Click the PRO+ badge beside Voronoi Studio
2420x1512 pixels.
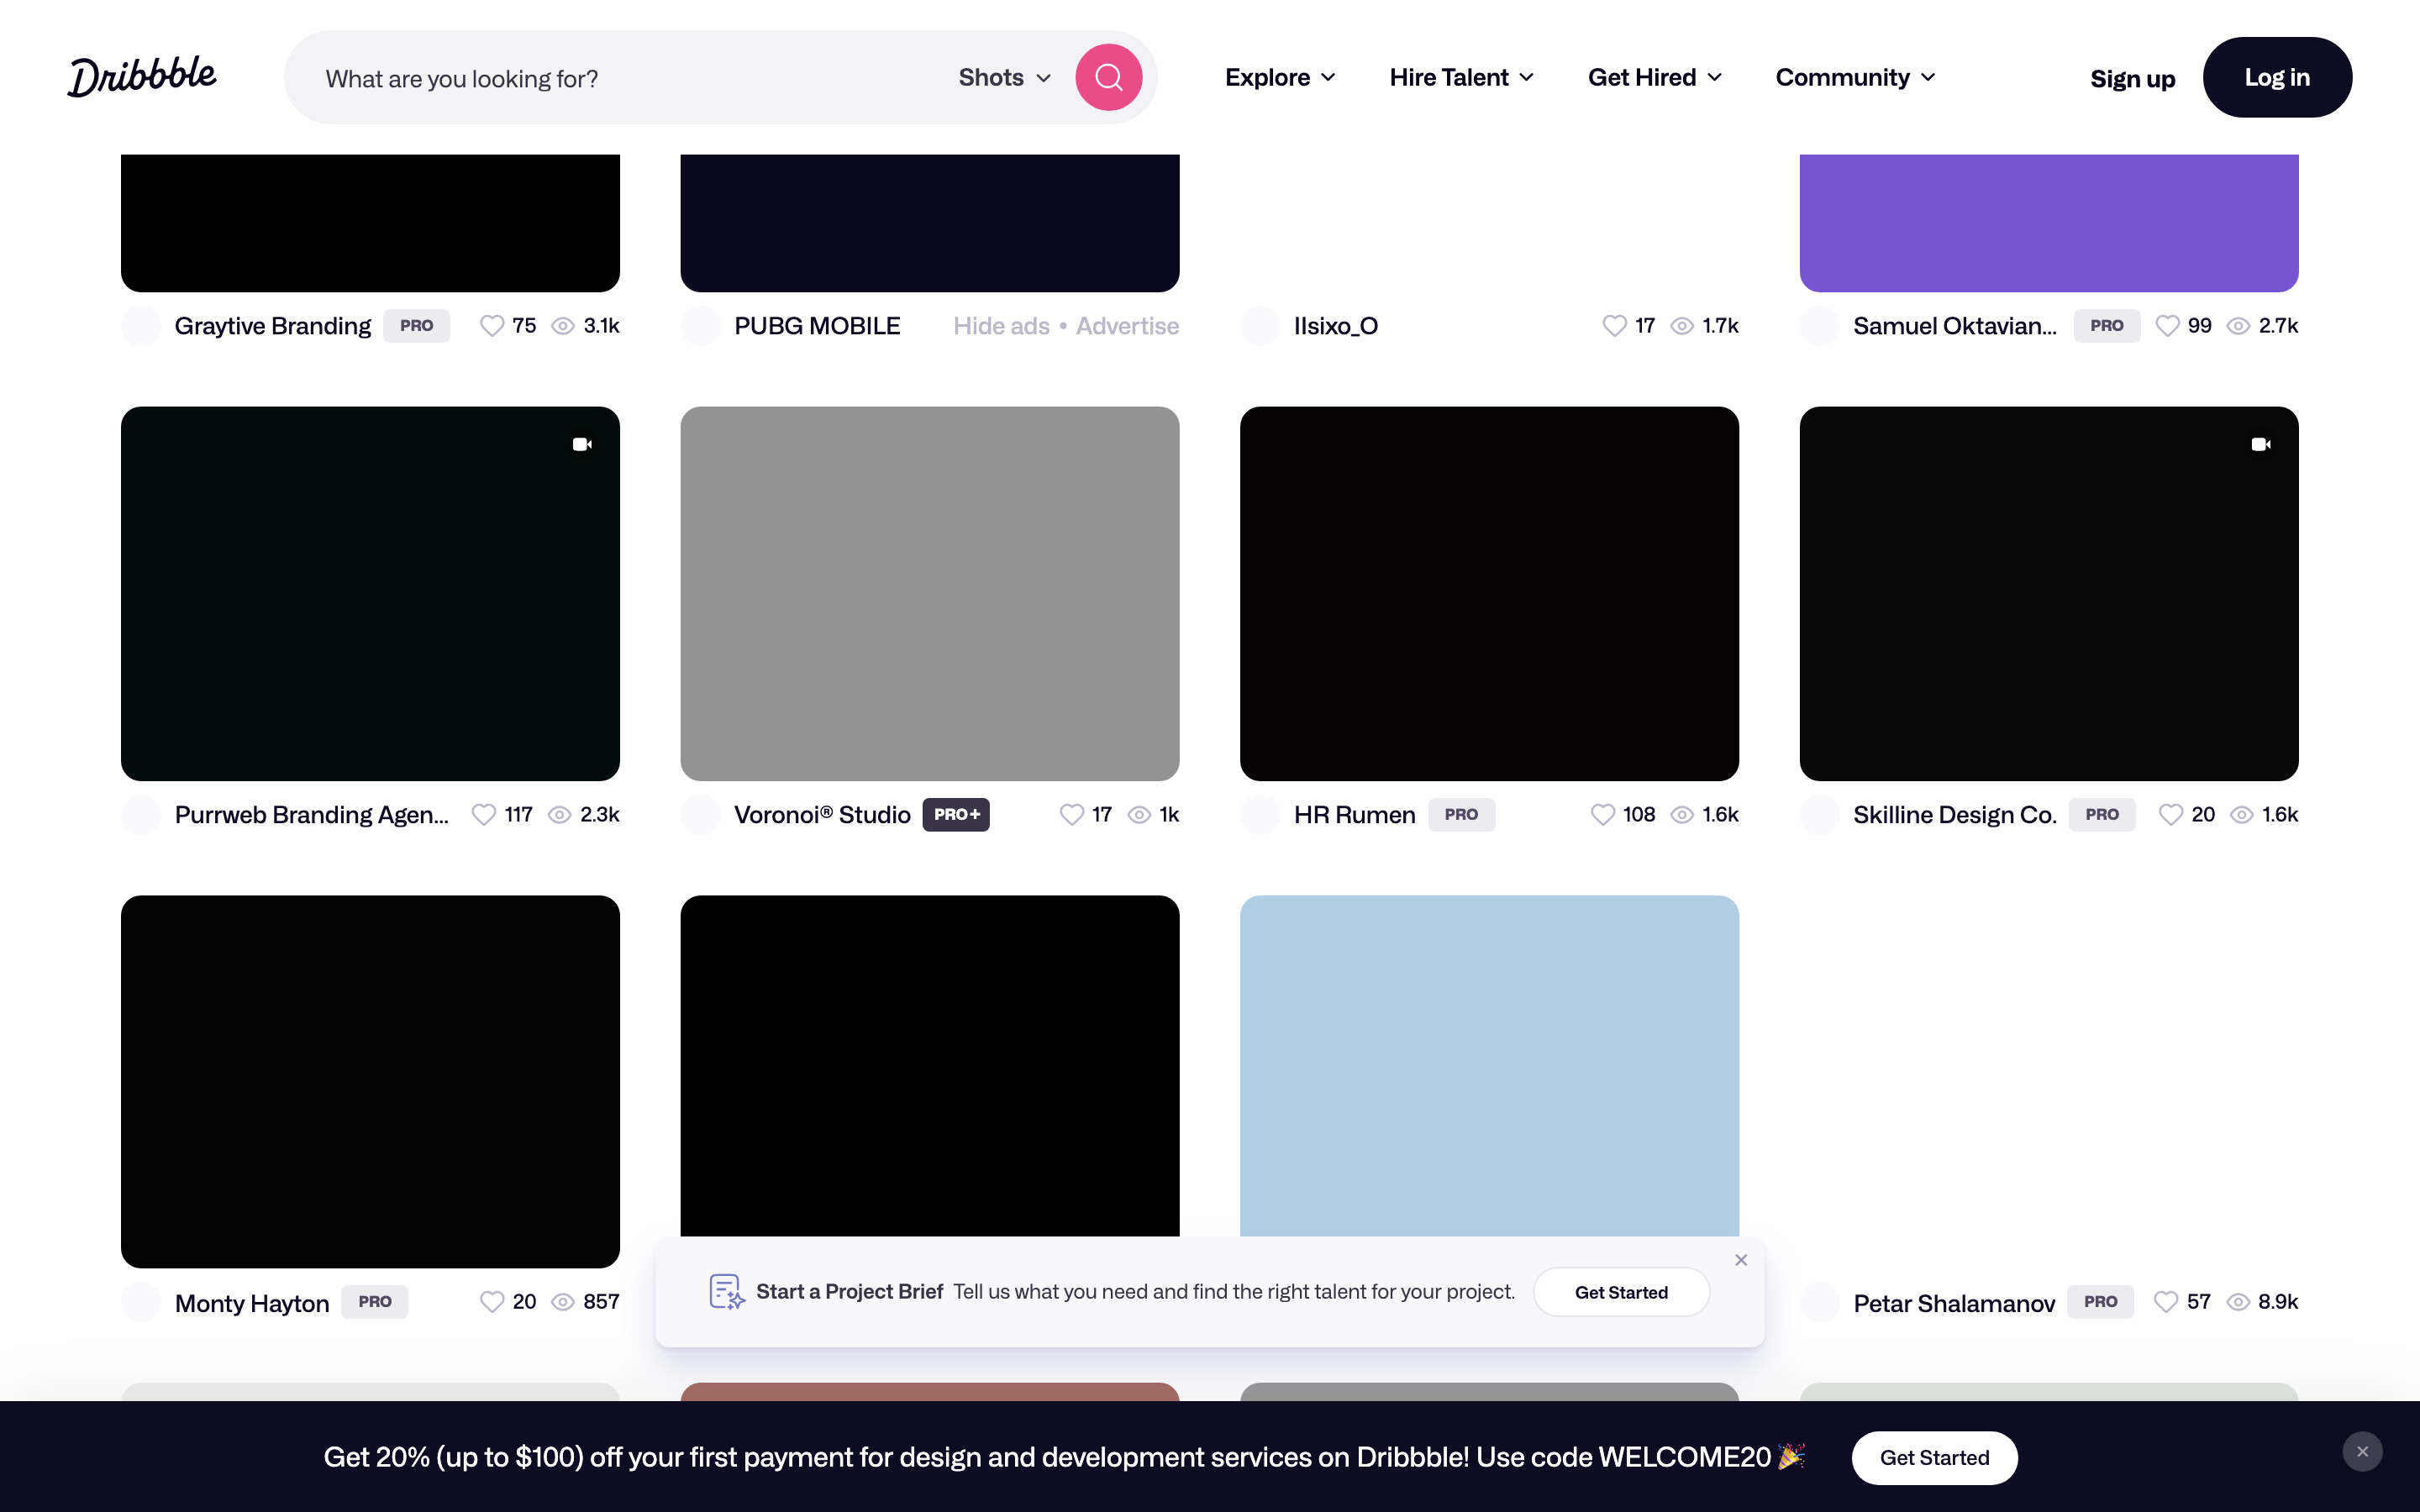pos(956,815)
